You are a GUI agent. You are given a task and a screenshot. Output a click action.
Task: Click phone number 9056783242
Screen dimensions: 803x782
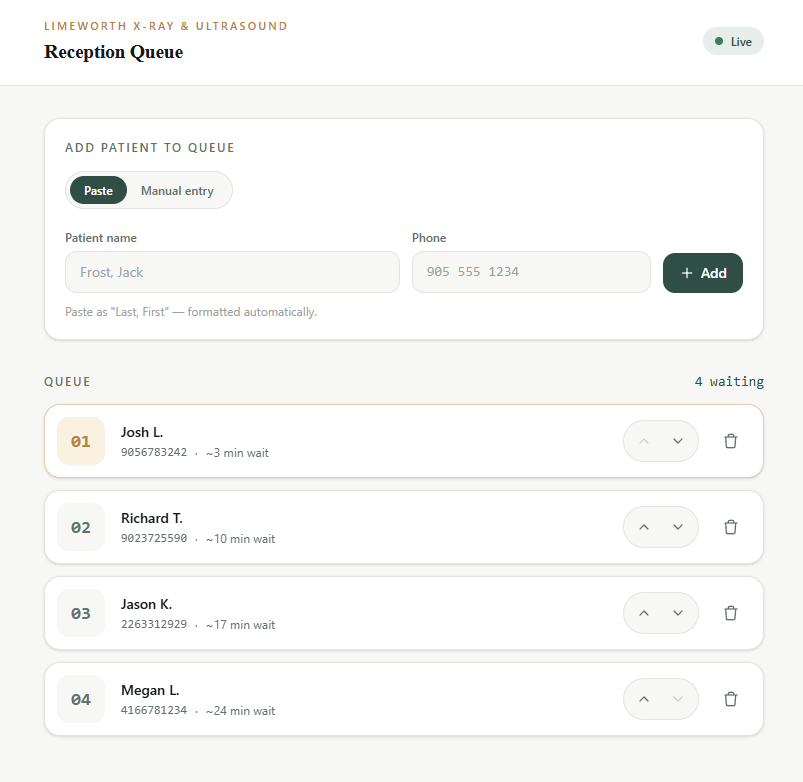(x=154, y=452)
